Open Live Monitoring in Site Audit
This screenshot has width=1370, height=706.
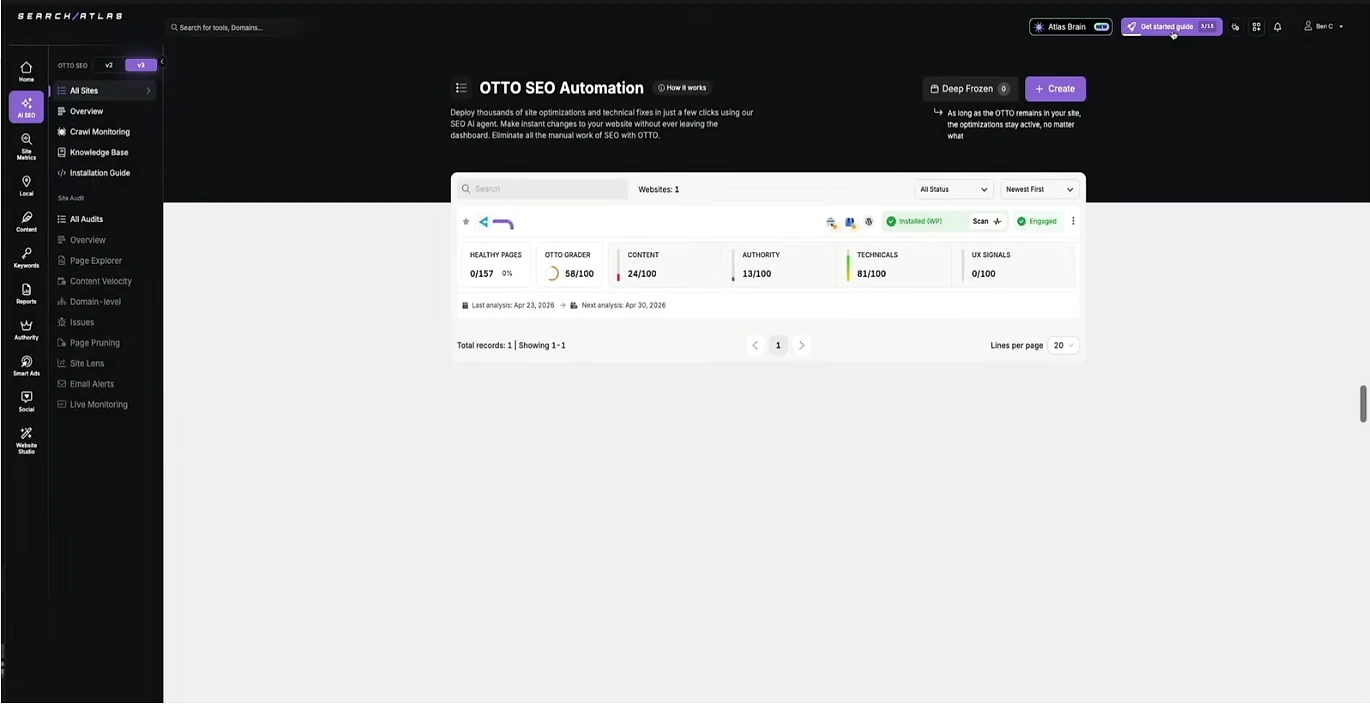click(x=92, y=405)
